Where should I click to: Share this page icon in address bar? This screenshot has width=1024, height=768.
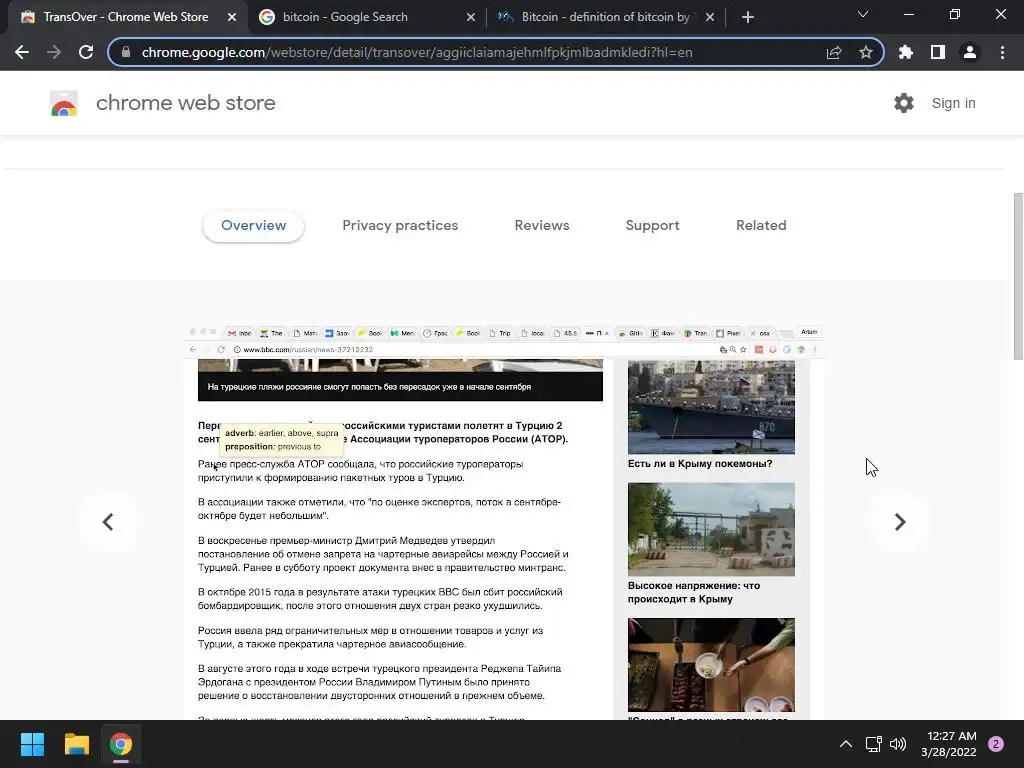click(x=834, y=52)
